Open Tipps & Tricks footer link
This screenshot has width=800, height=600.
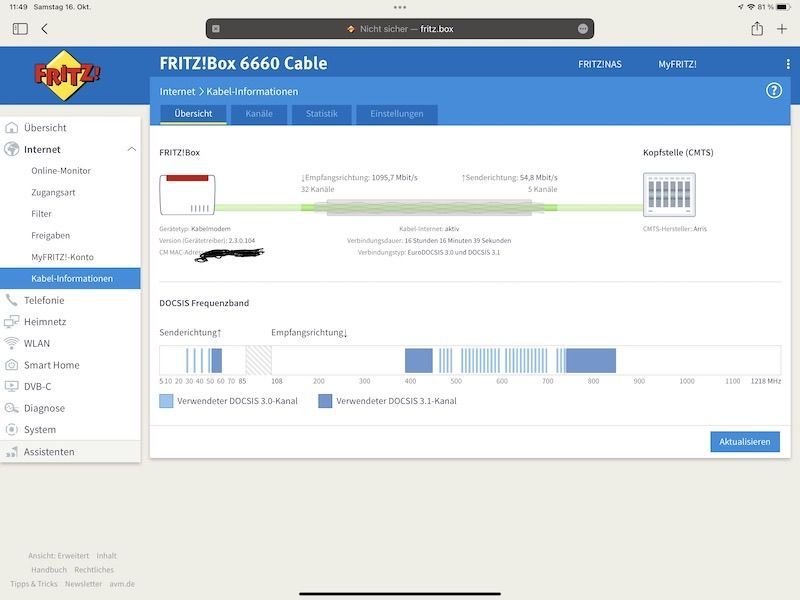(x=34, y=584)
